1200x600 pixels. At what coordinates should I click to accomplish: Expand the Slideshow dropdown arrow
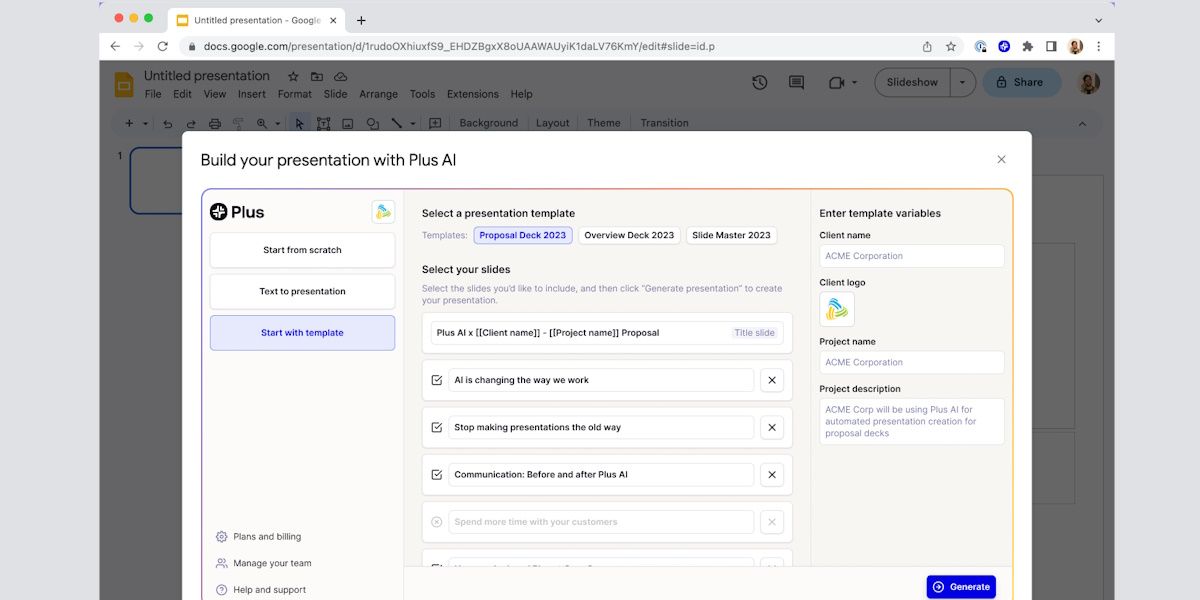point(963,83)
